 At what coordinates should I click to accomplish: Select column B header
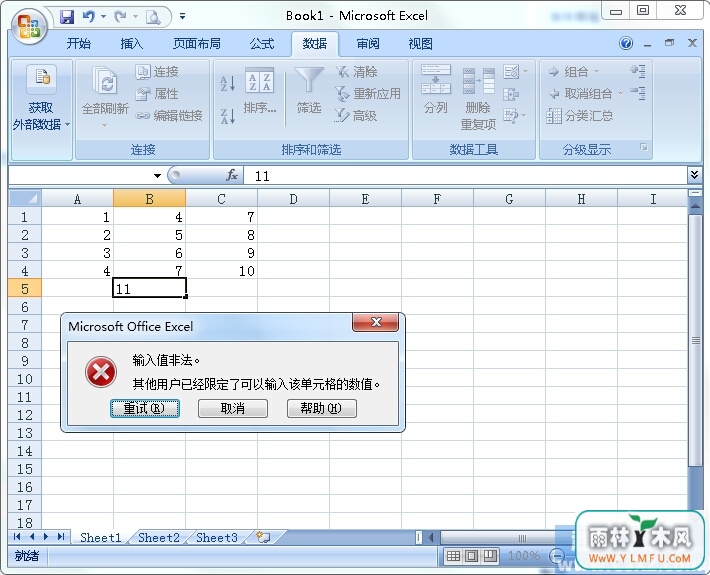[x=149, y=199]
